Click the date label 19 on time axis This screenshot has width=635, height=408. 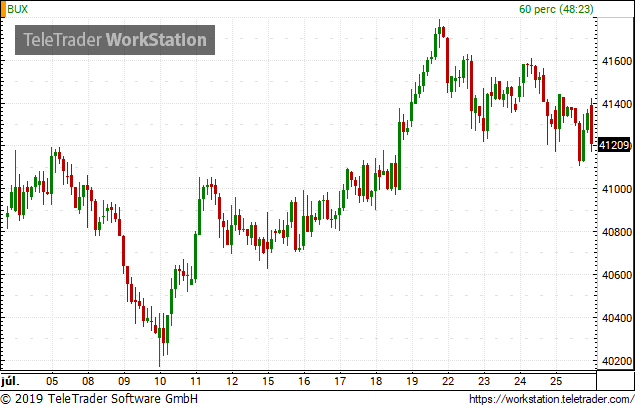(x=412, y=381)
